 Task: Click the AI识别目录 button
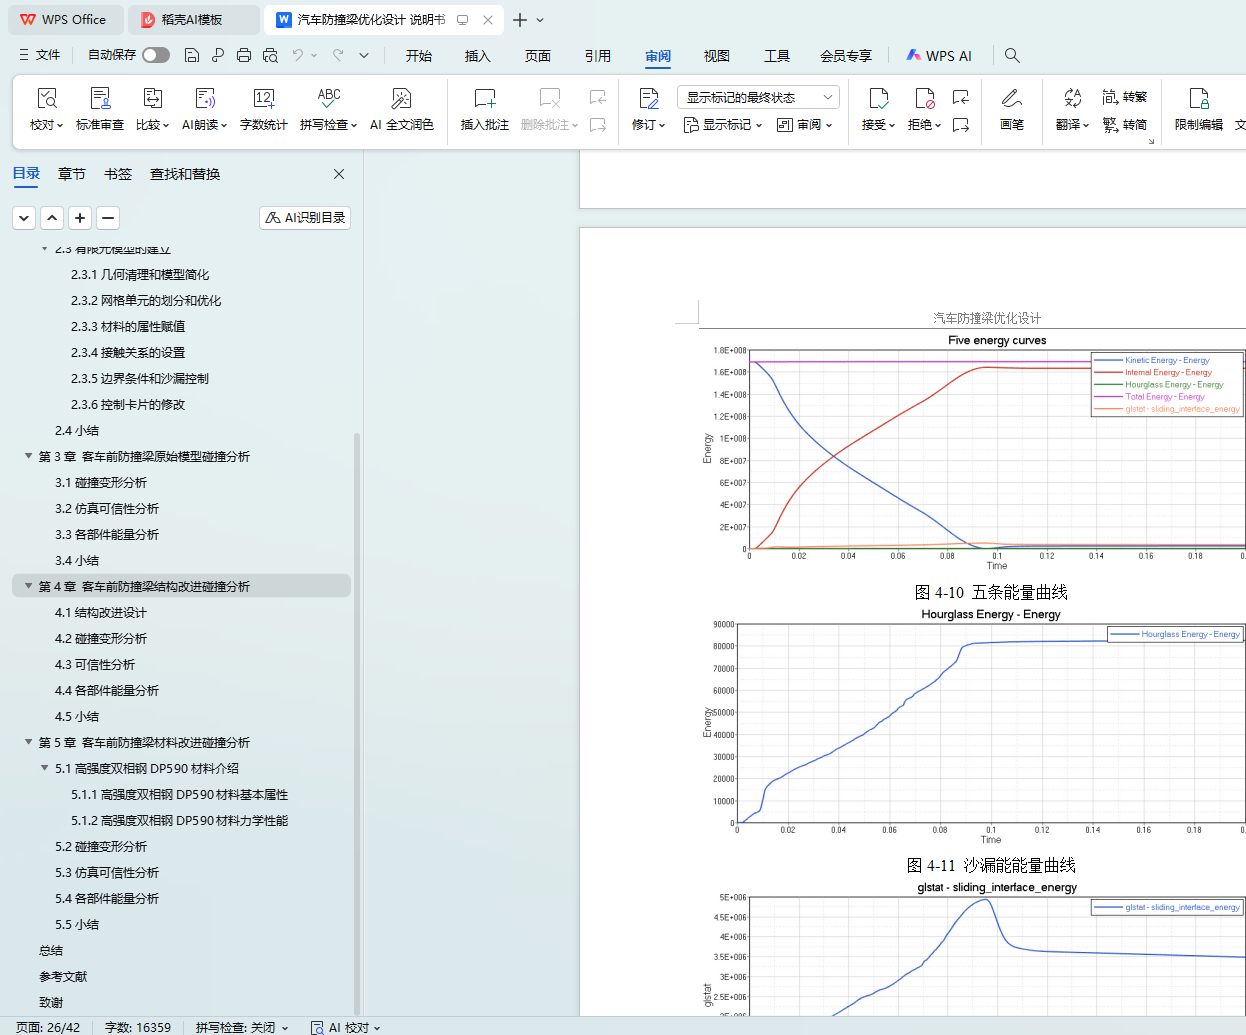point(305,217)
